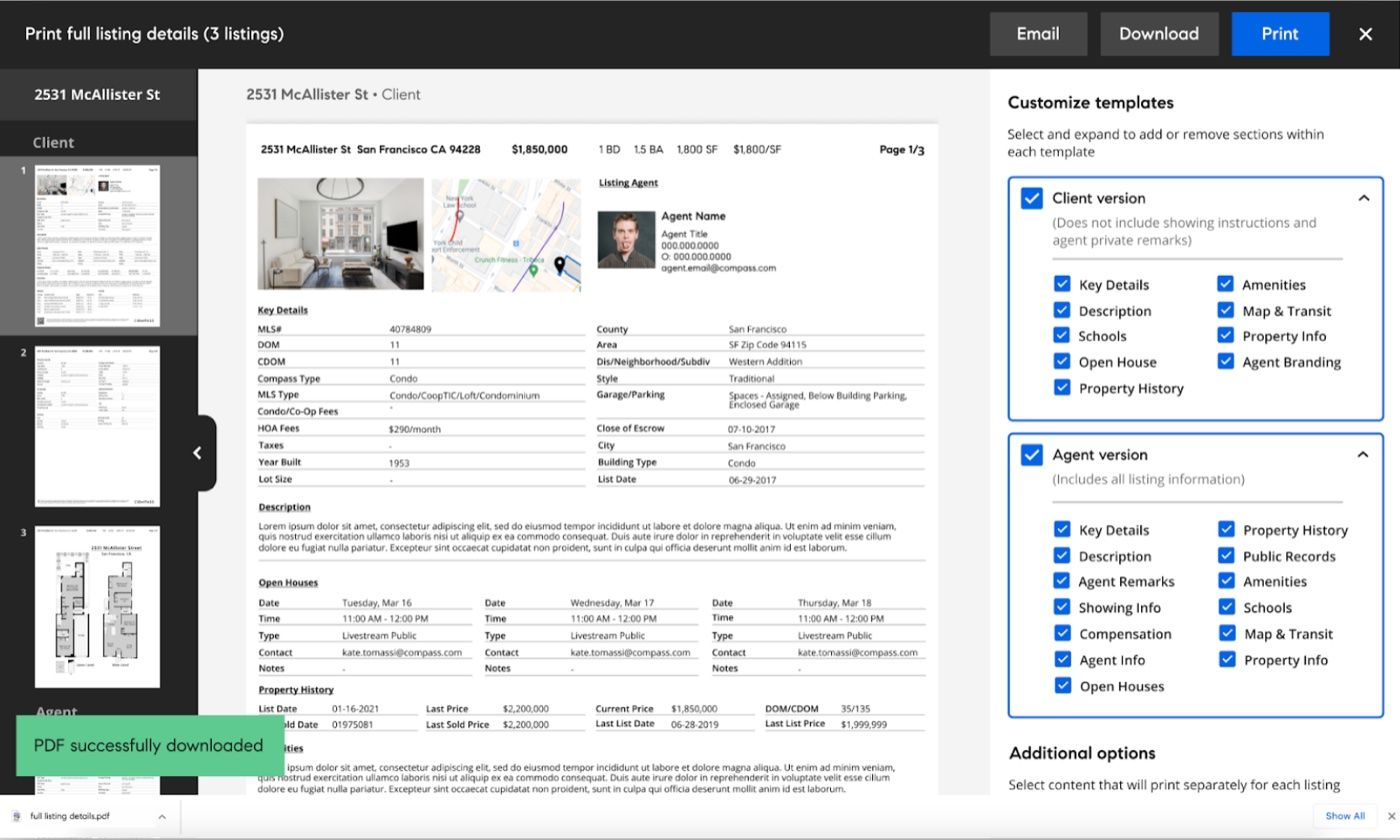
Task: Close the print dialog with the X icon
Action: 1365,34
